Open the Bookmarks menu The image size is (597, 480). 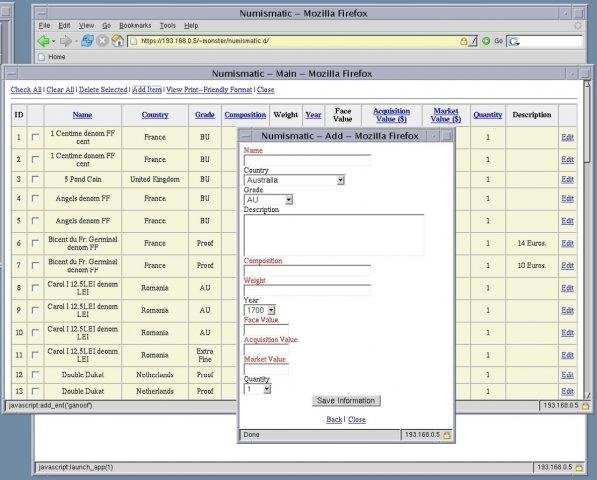pos(135,26)
